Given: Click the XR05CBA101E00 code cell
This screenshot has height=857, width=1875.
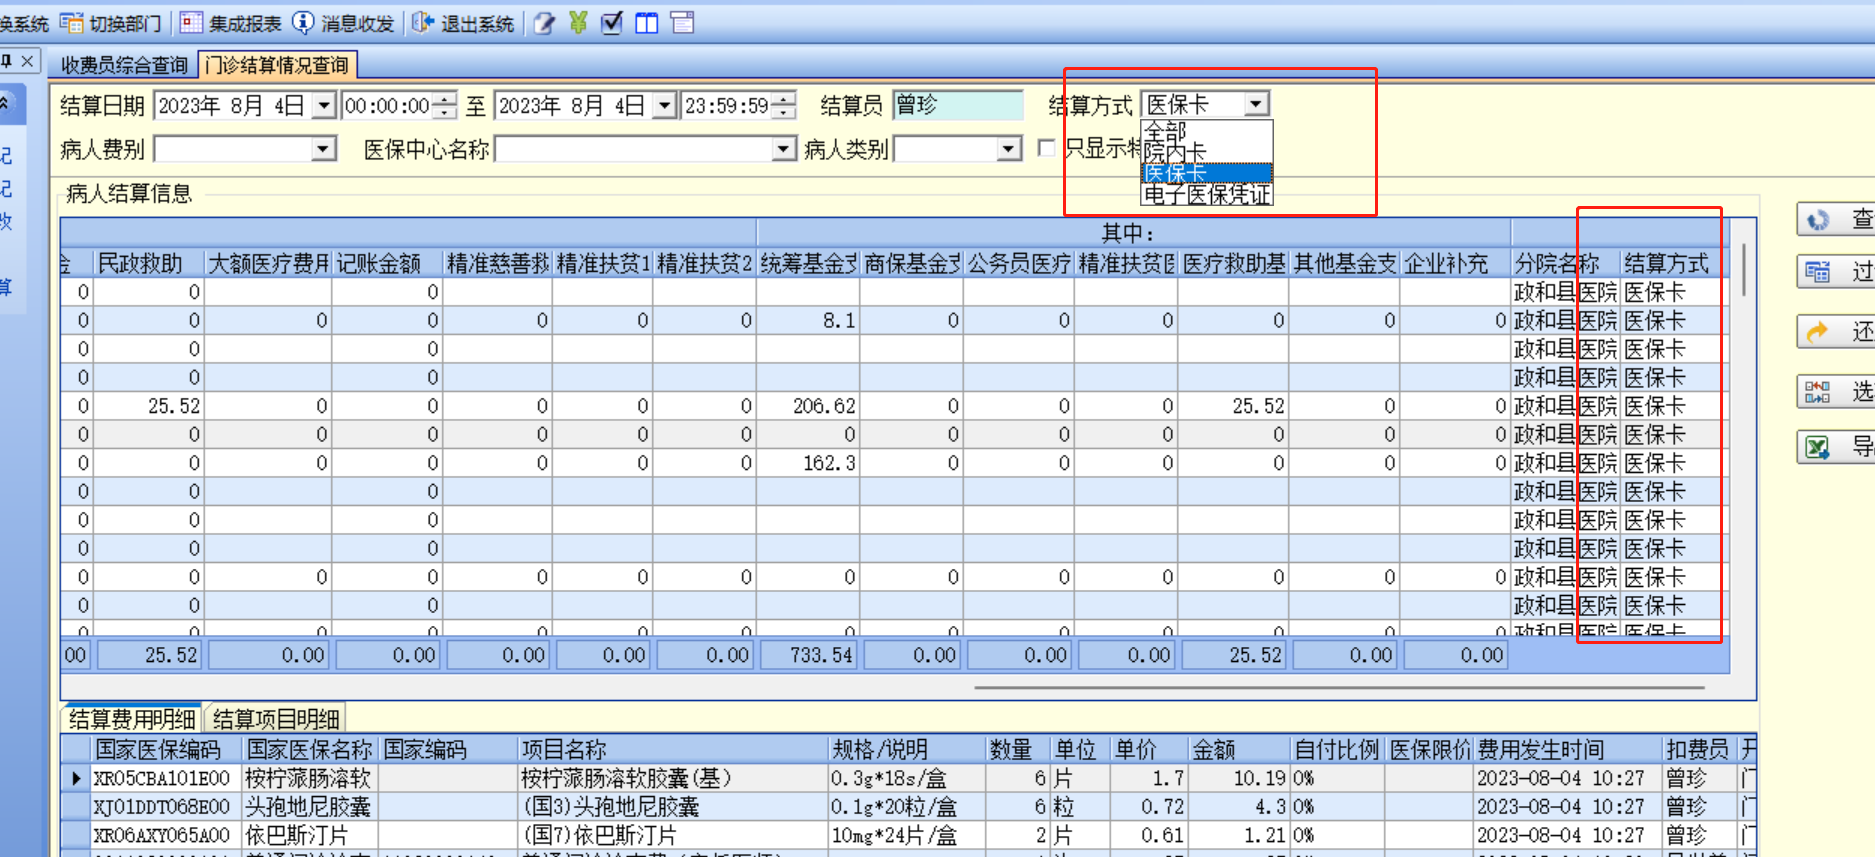Looking at the screenshot, I should click(166, 778).
